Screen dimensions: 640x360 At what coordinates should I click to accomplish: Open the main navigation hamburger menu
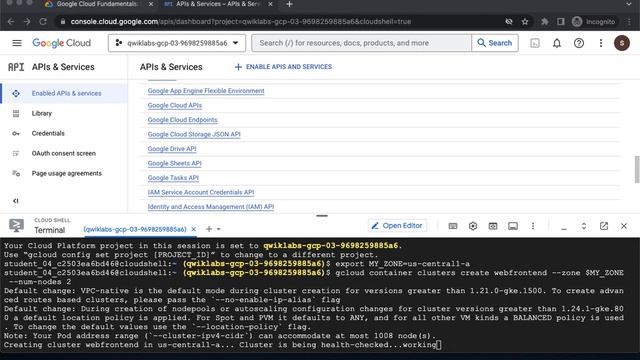pos(17,43)
